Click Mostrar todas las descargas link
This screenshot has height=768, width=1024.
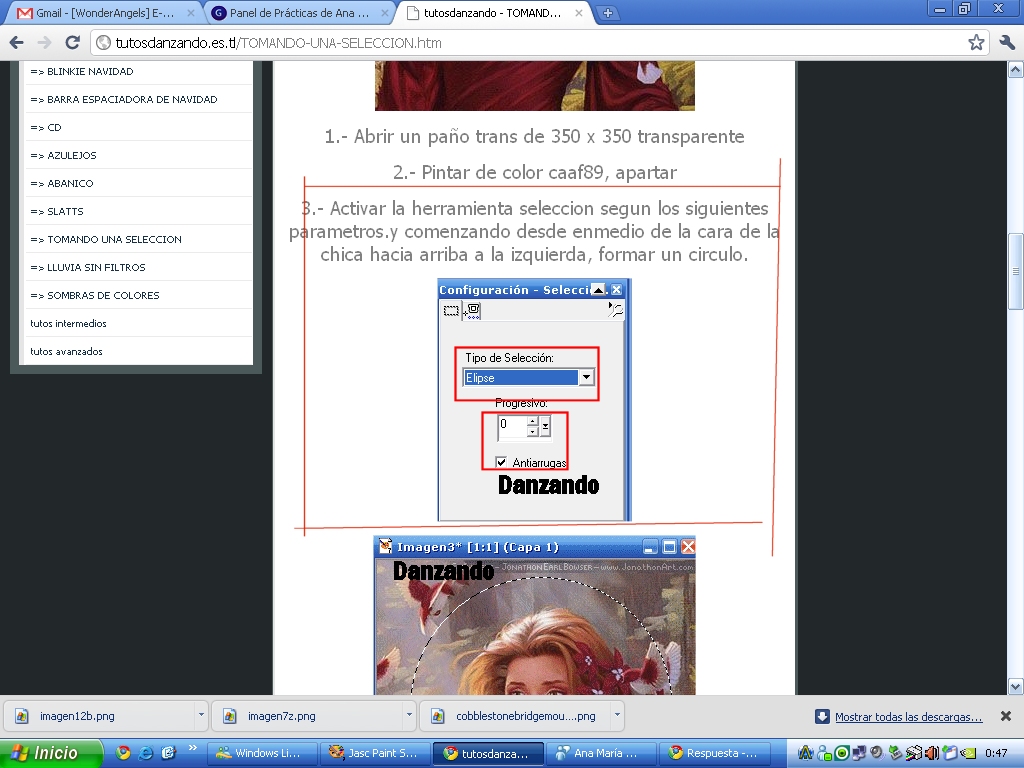click(908, 717)
